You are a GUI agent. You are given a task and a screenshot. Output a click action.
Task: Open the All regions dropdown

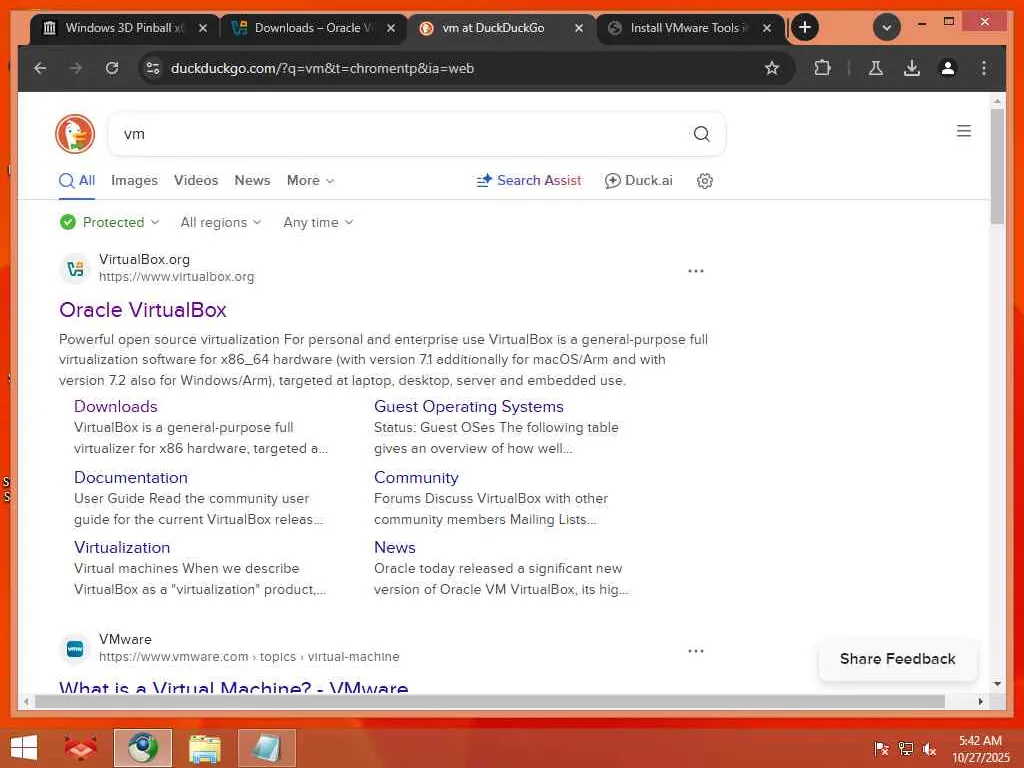click(x=221, y=222)
